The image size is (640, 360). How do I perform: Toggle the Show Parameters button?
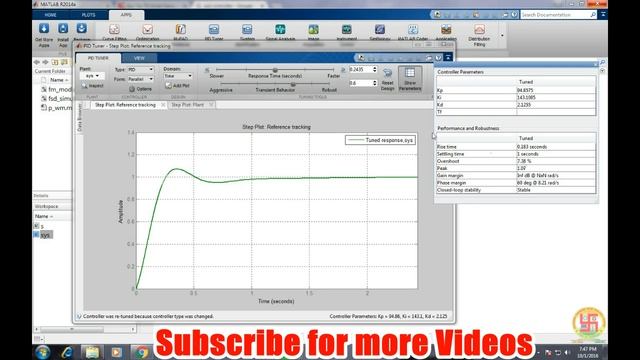410,79
